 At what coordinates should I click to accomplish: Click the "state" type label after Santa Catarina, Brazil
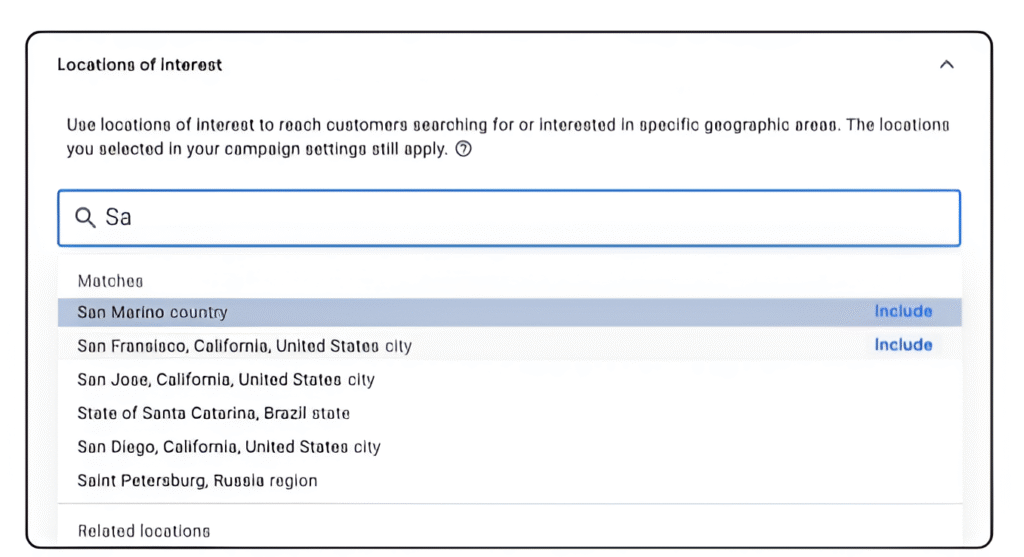click(330, 413)
